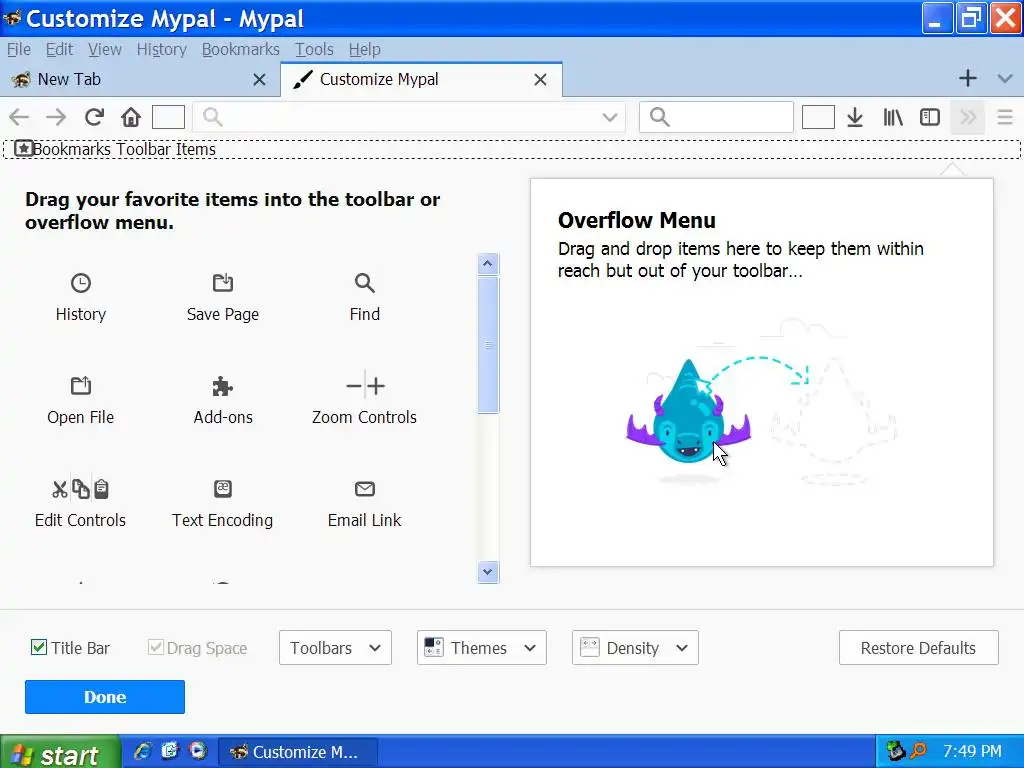Switch to the New Tab tab

140,79
